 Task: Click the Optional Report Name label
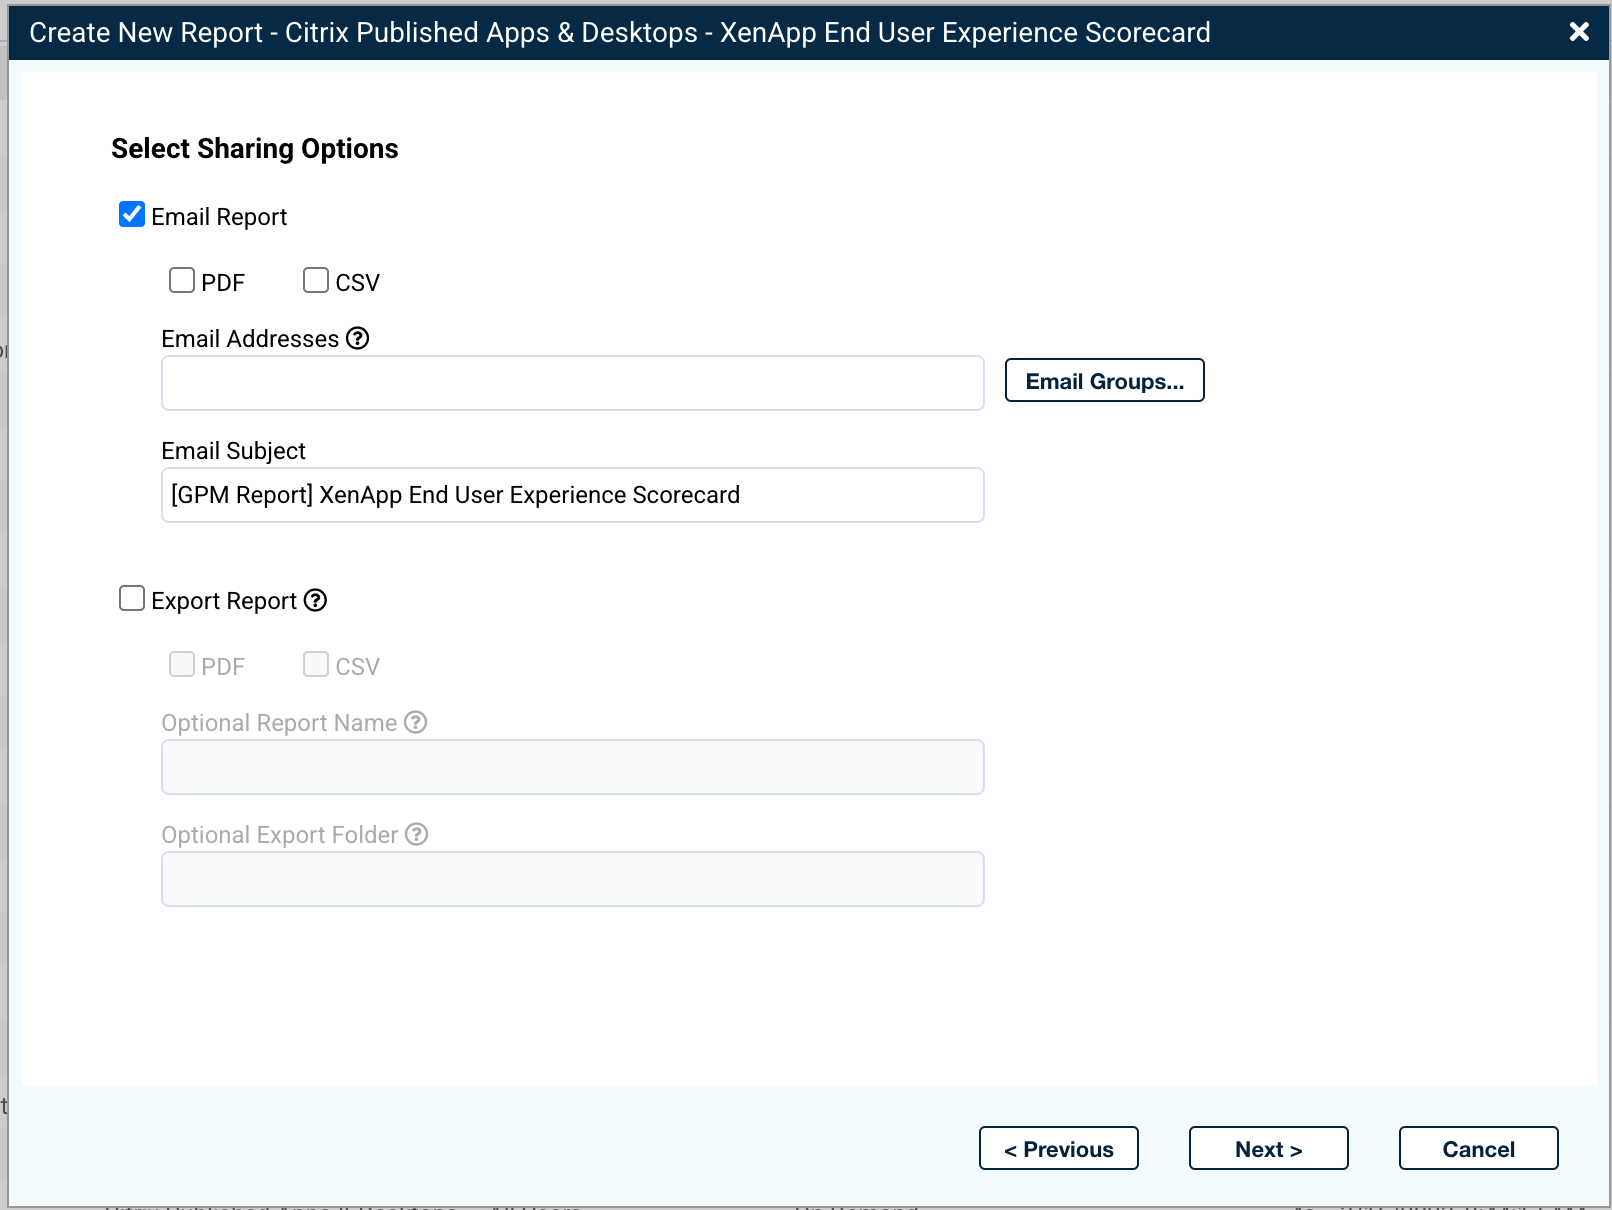pyautogui.click(x=279, y=723)
